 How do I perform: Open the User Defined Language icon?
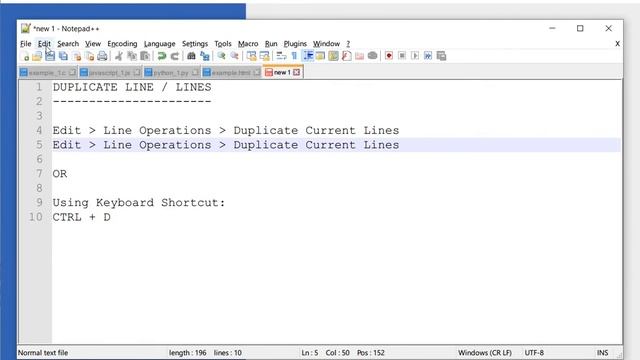320,56
